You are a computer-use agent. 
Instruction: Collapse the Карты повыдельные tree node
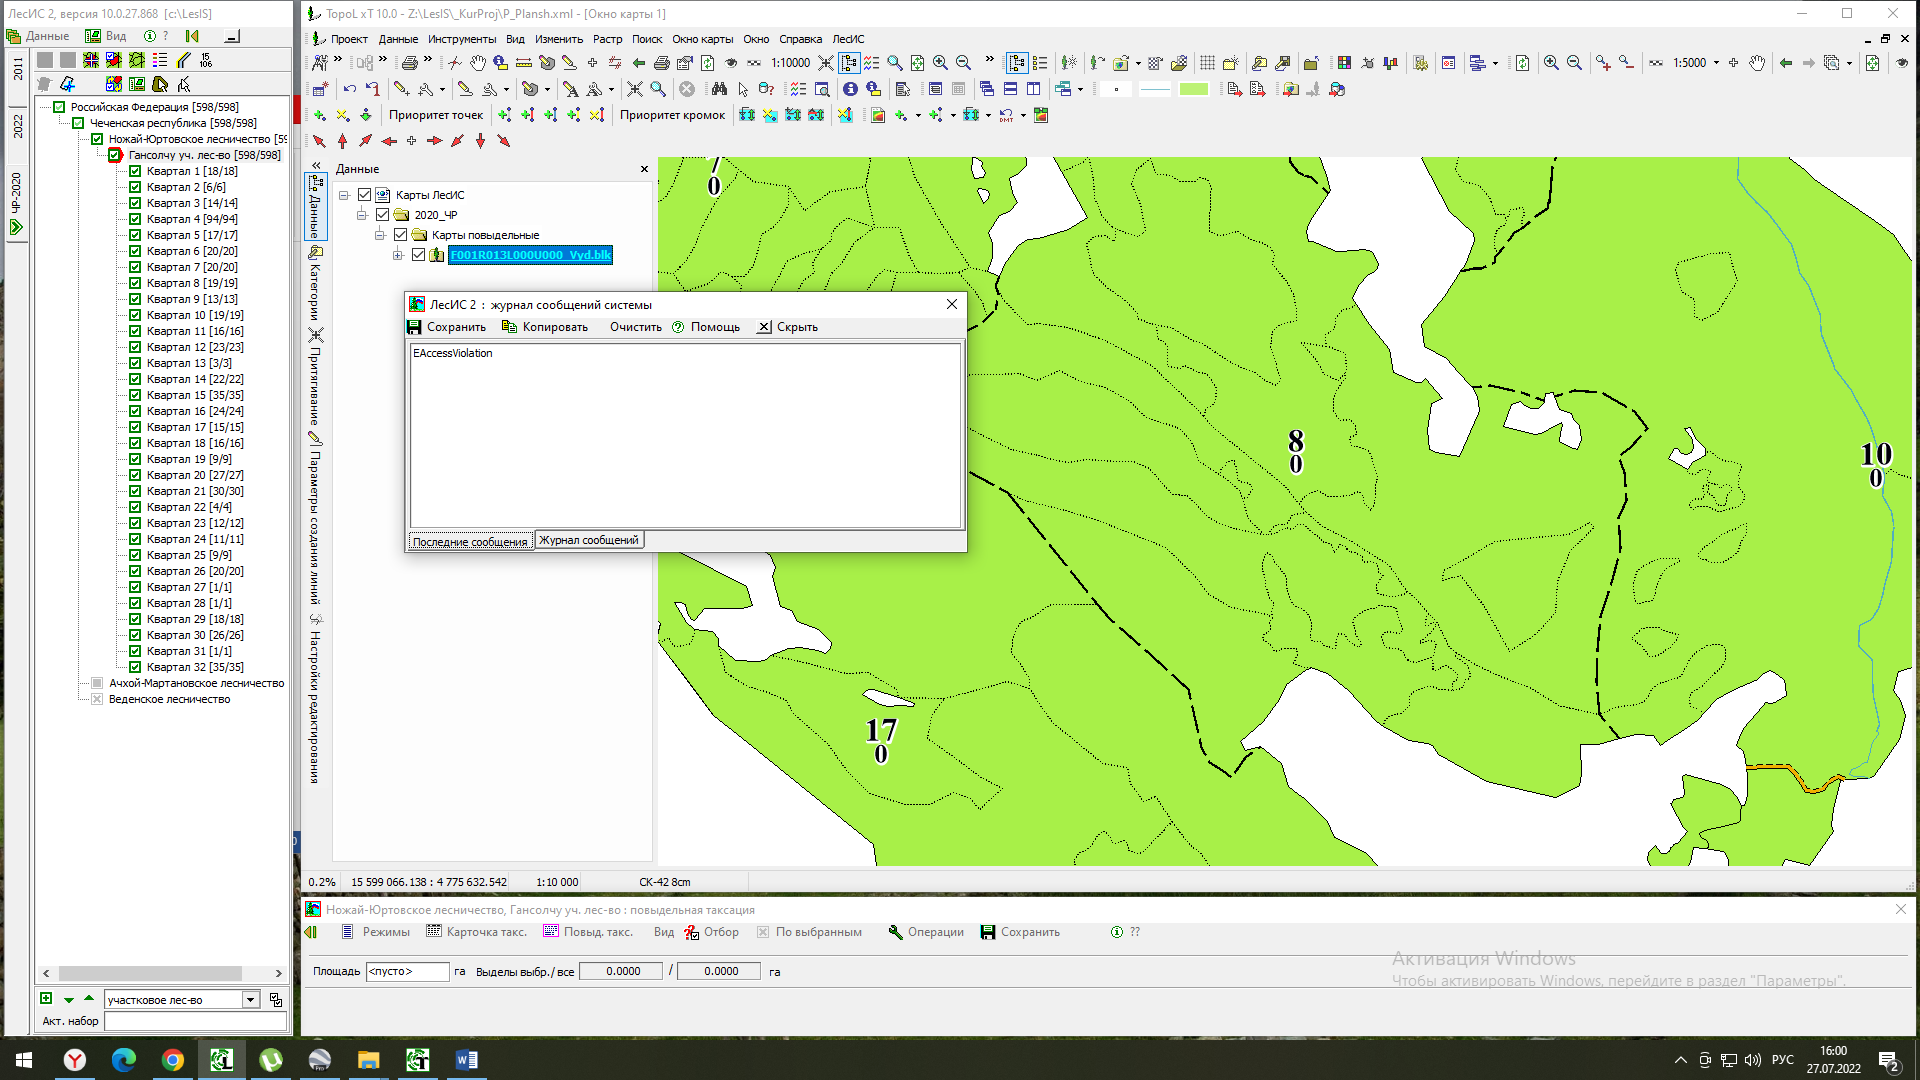(380, 235)
